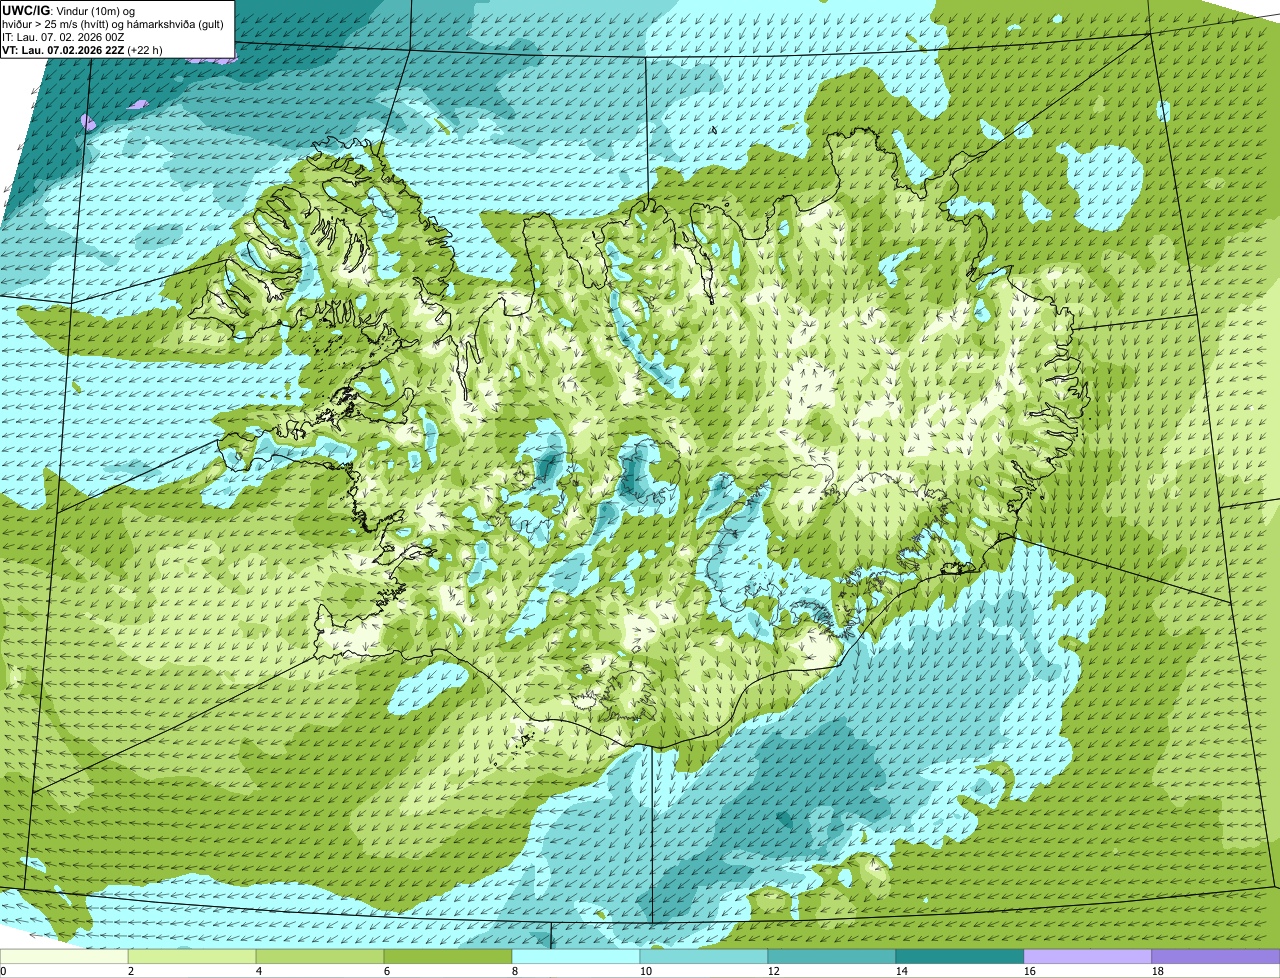Screen dimensions: 1280x978
Task: Click the scale label '16'
Action: (x=1029, y=971)
